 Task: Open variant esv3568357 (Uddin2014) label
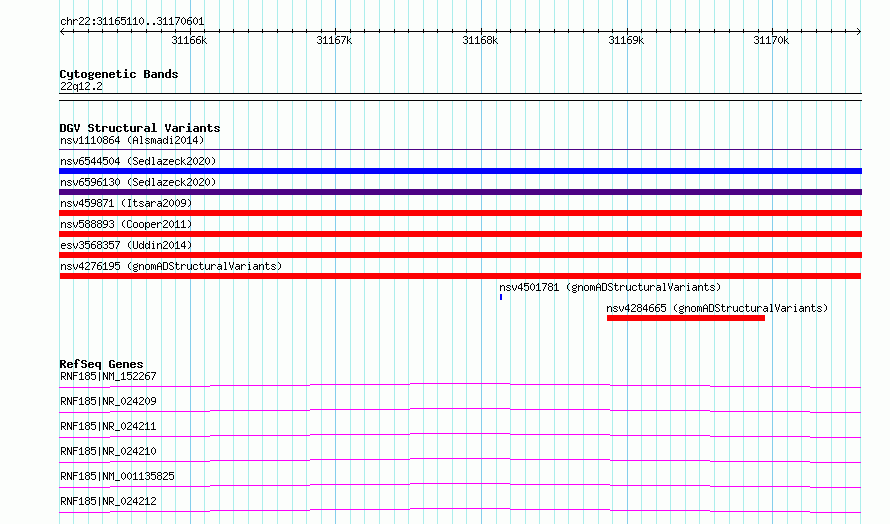tap(126, 245)
